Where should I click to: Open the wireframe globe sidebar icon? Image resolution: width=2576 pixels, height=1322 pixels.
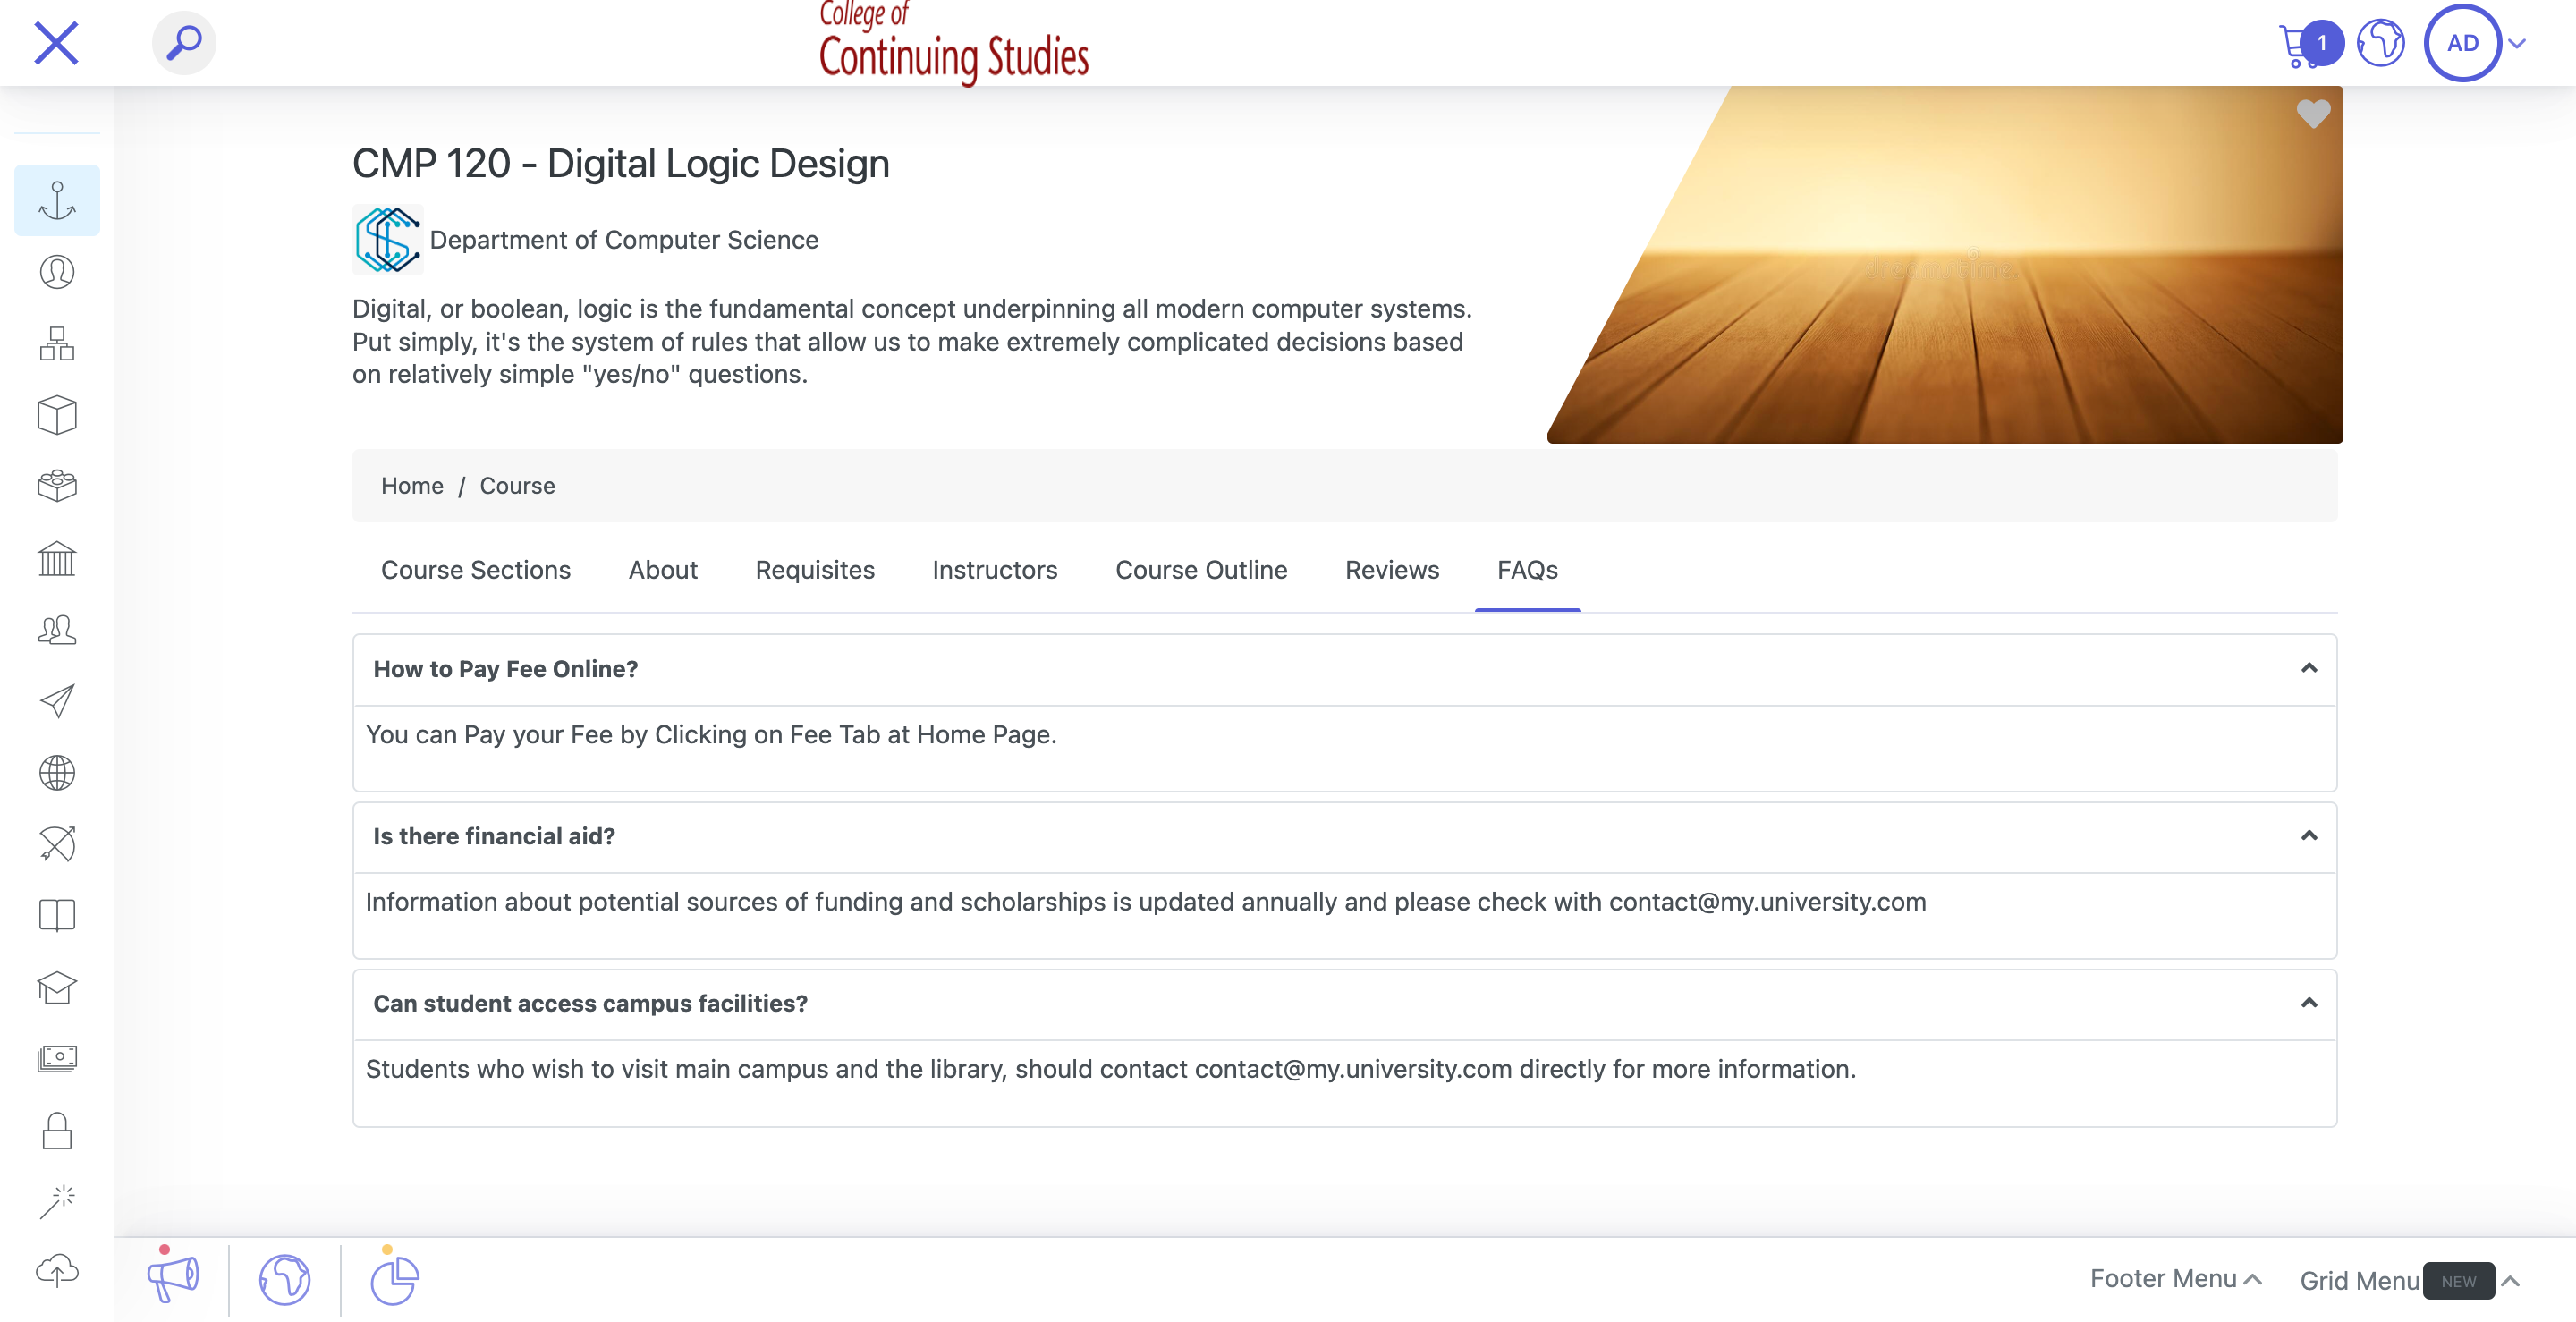[x=57, y=772]
